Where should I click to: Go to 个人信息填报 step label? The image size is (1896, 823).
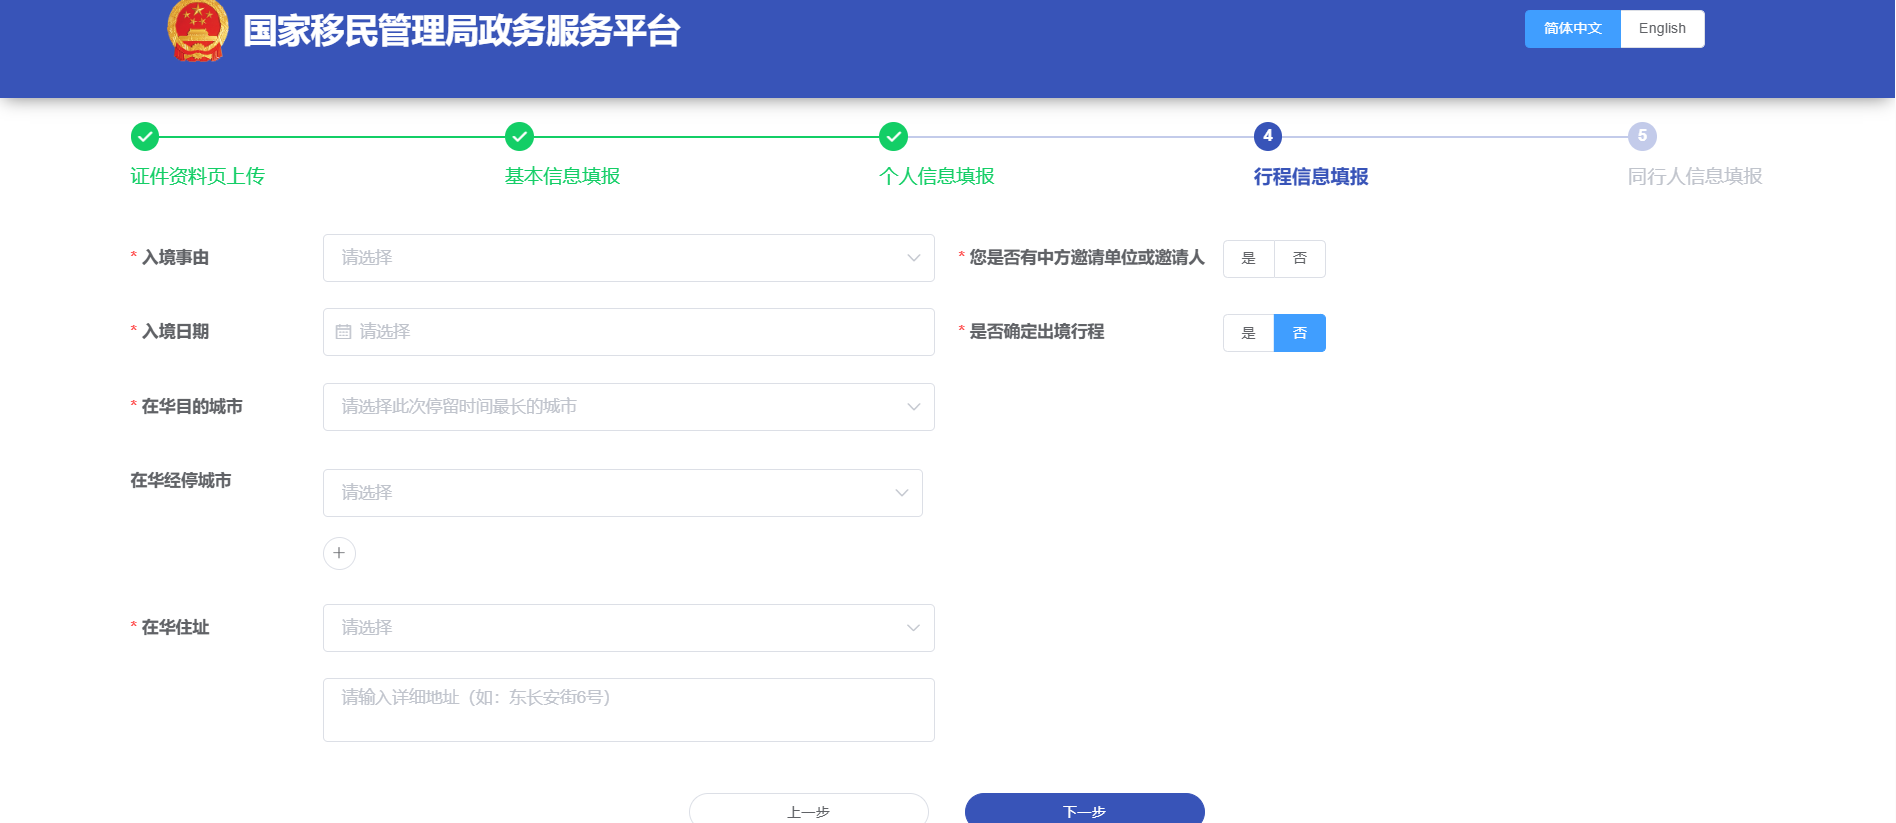pos(936,177)
